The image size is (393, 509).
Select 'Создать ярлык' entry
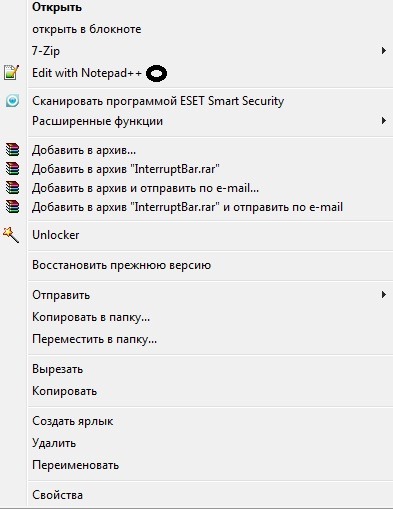(x=73, y=421)
